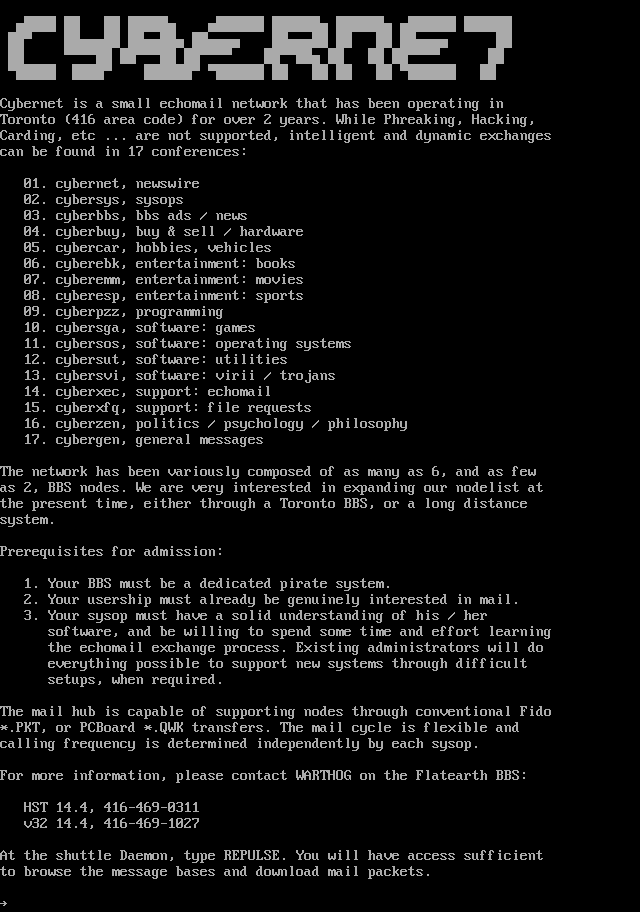Image resolution: width=640 pixels, height=912 pixels.
Task: Click cybersvi software: virii / trojans entry
Action: click(180, 376)
